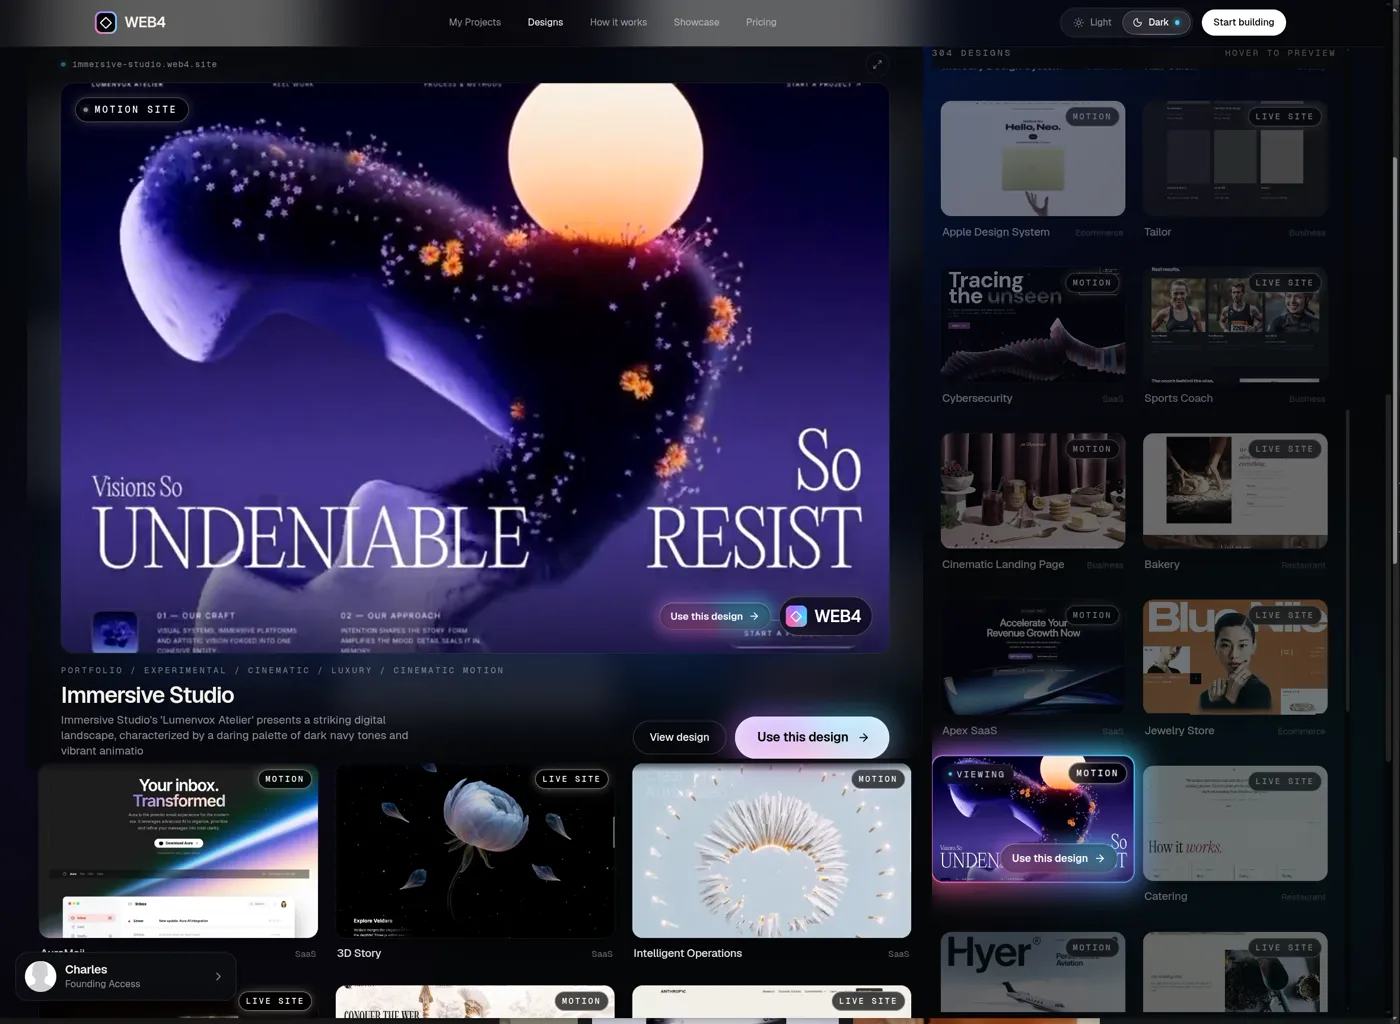Click Charles profile avatar
The image size is (1400, 1024).
(40, 976)
